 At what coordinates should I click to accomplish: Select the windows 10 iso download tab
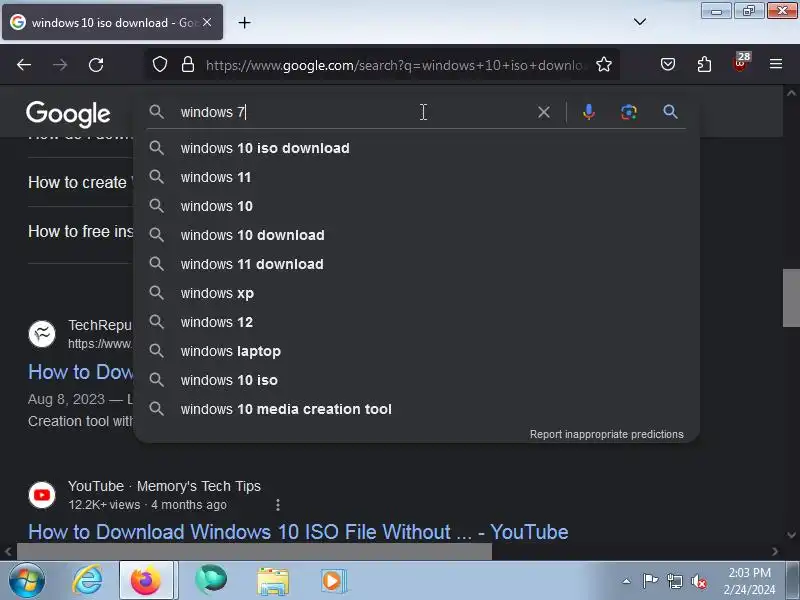(x=112, y=22)
